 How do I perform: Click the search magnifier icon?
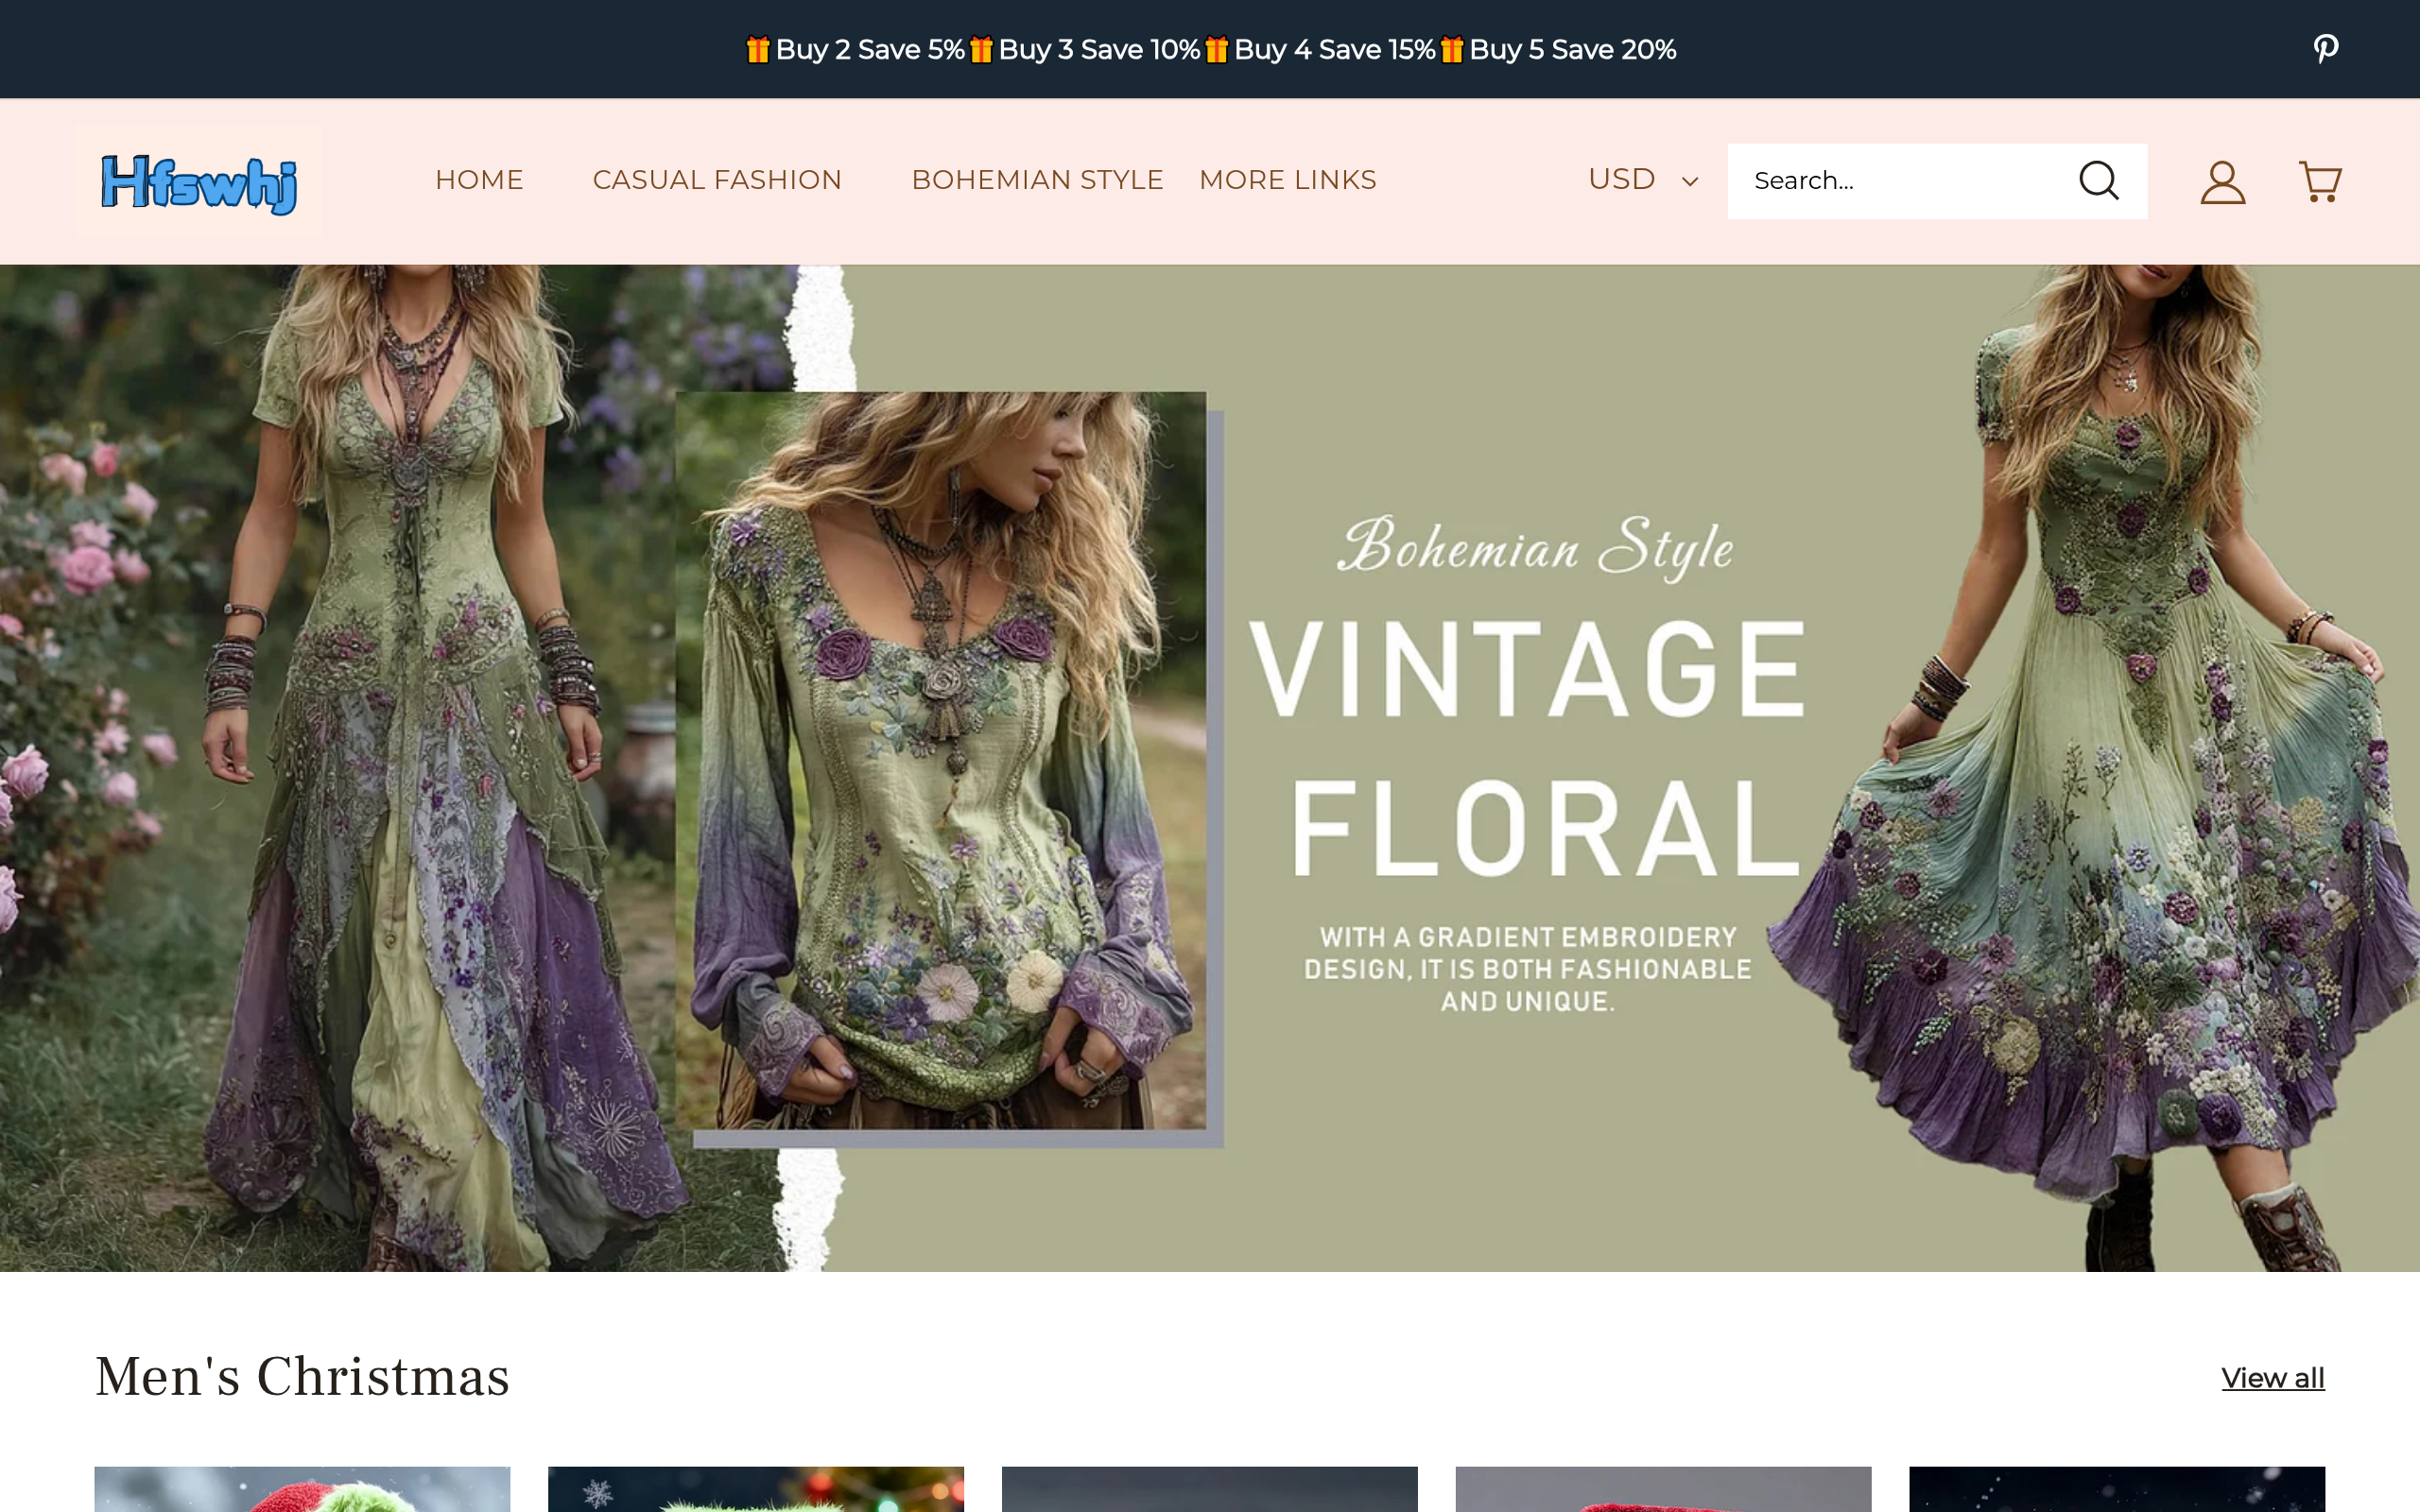click(2098, 181)
